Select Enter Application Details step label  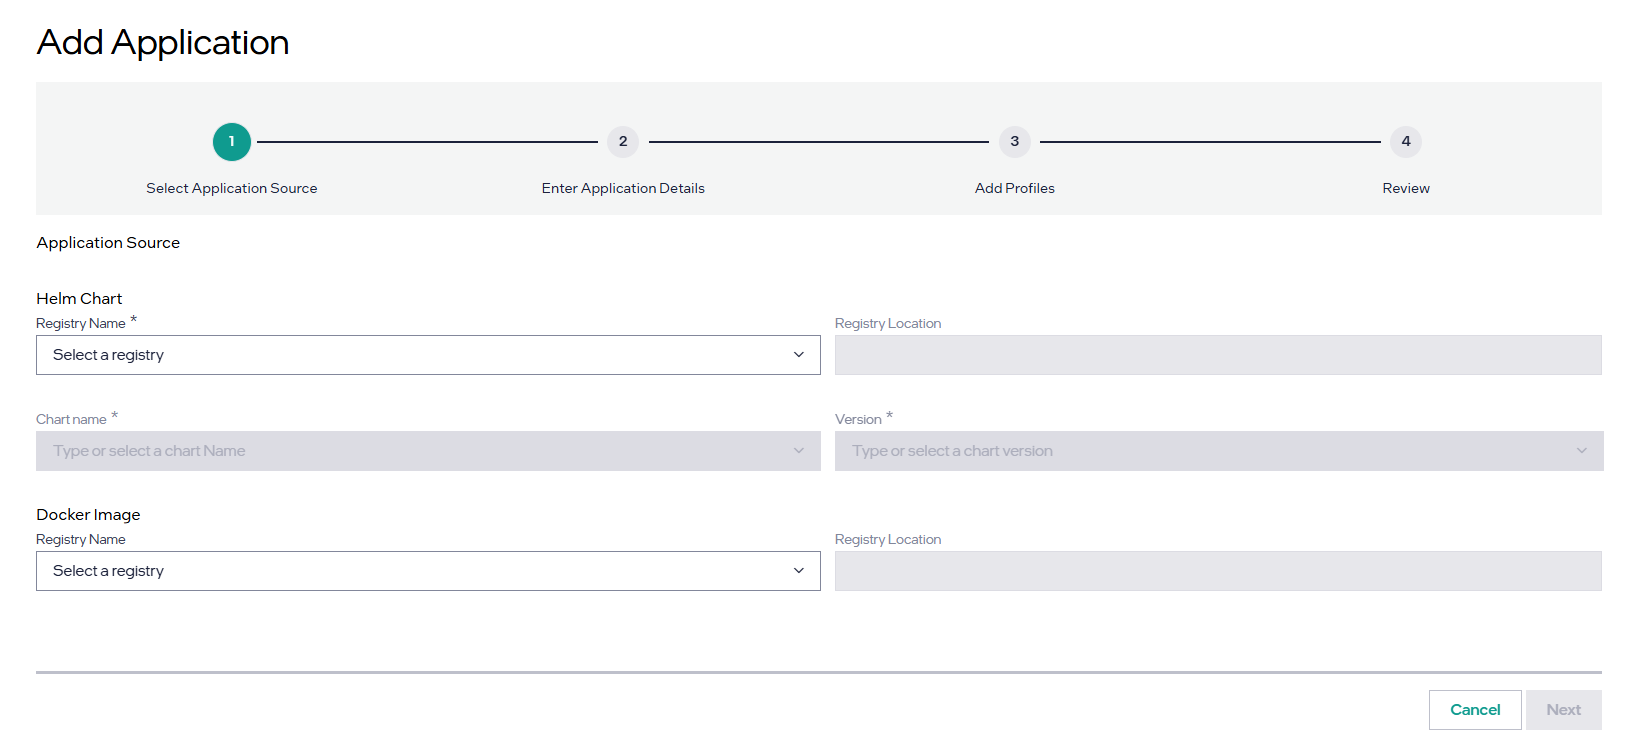pos(623,188)
